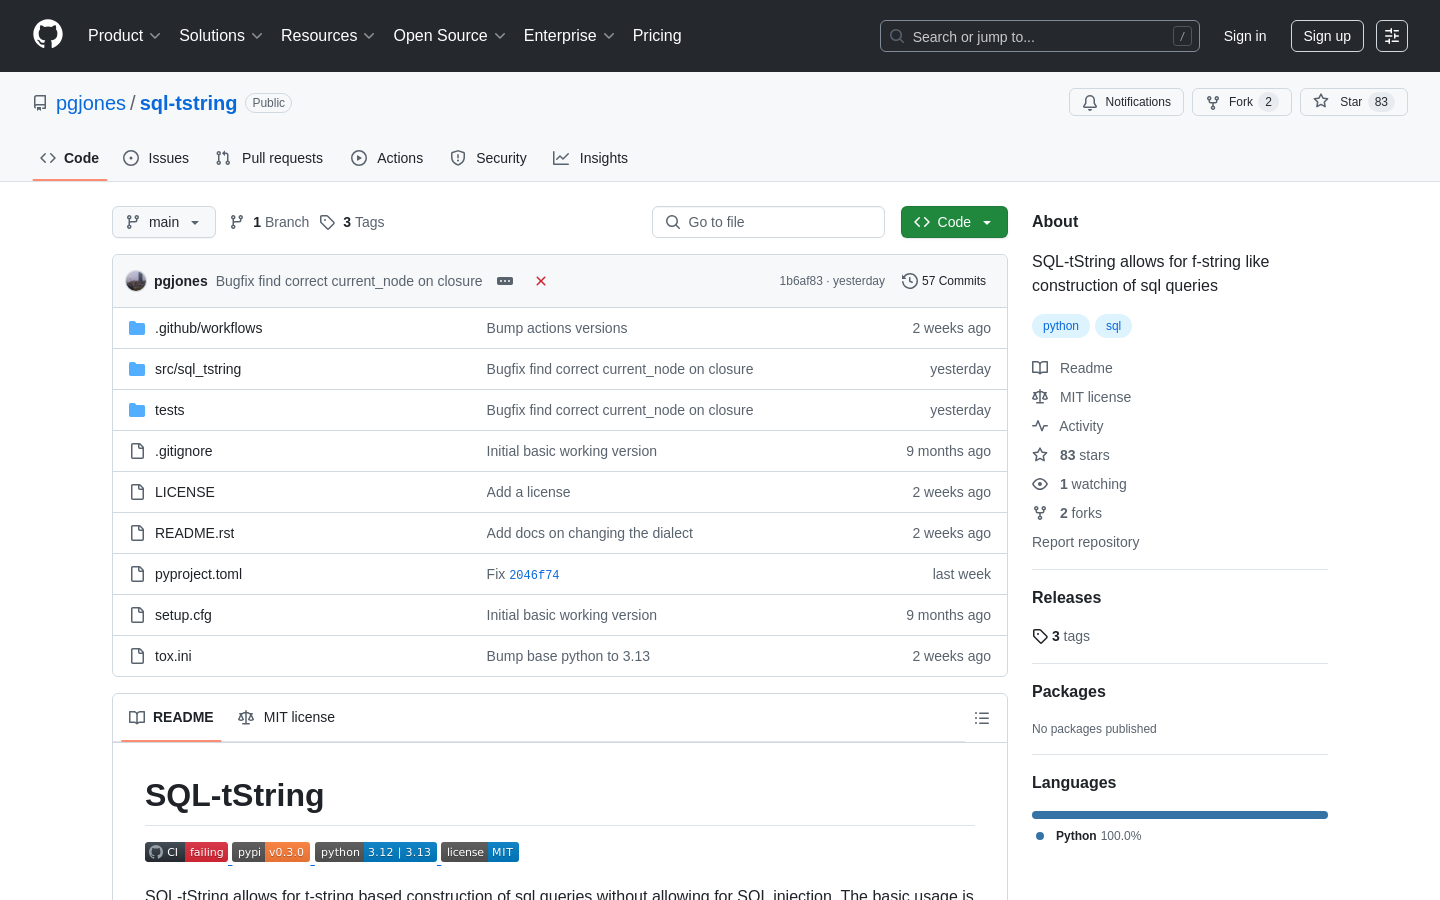
Task: Expand the Enterprise menu
Action: pyautogui.click(x=569, y=36)
